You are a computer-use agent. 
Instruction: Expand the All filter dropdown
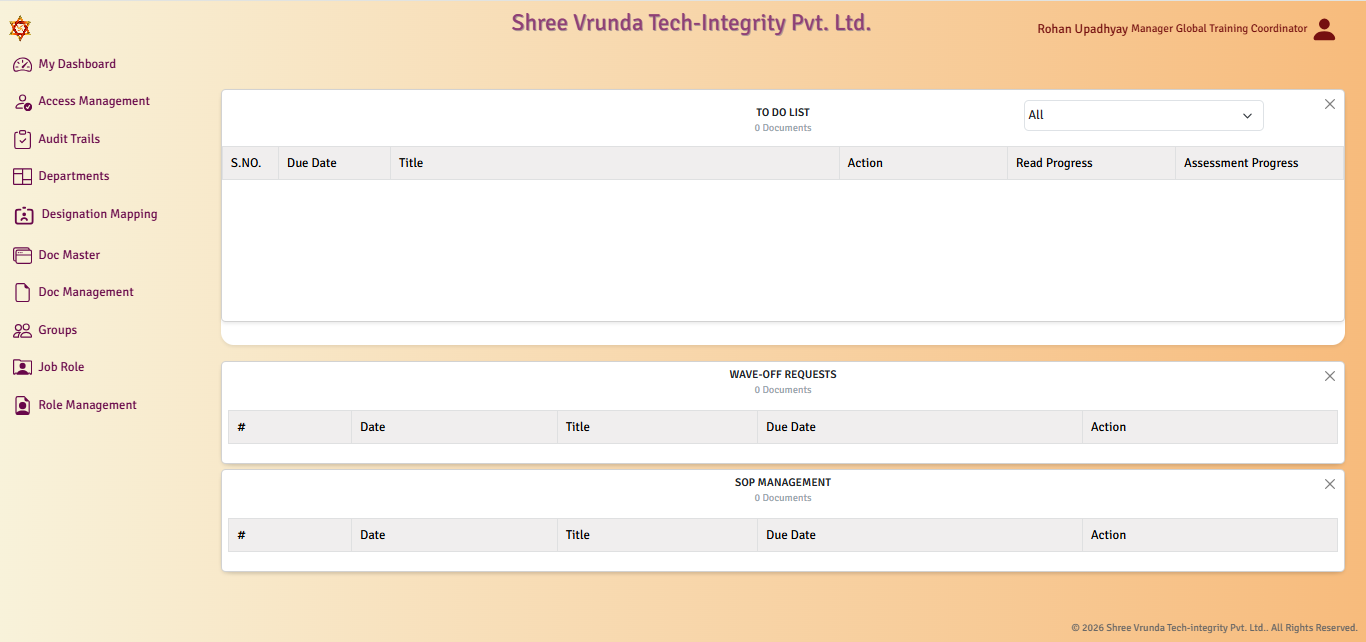[x=1143, y=115]
